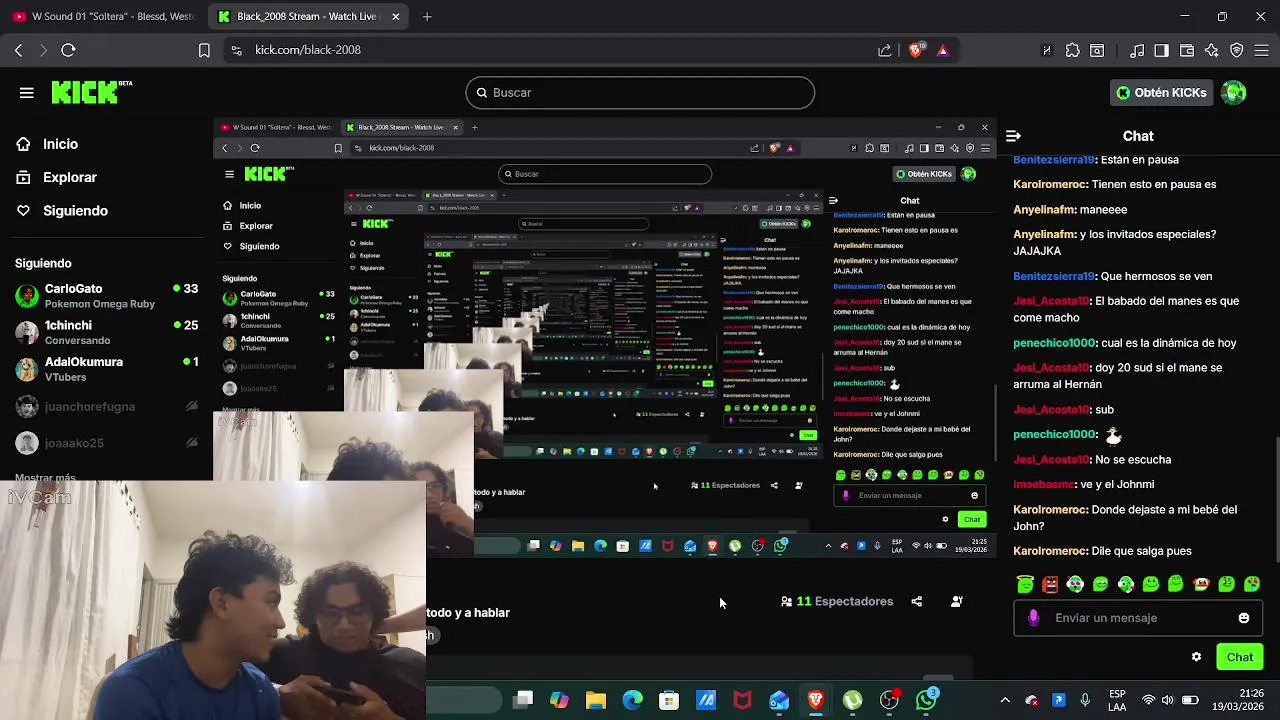Viewport: 1280px width, 720px height.
Task: Click the Enviar un mensaje chat field
Action: click(x=1138, y=618)
